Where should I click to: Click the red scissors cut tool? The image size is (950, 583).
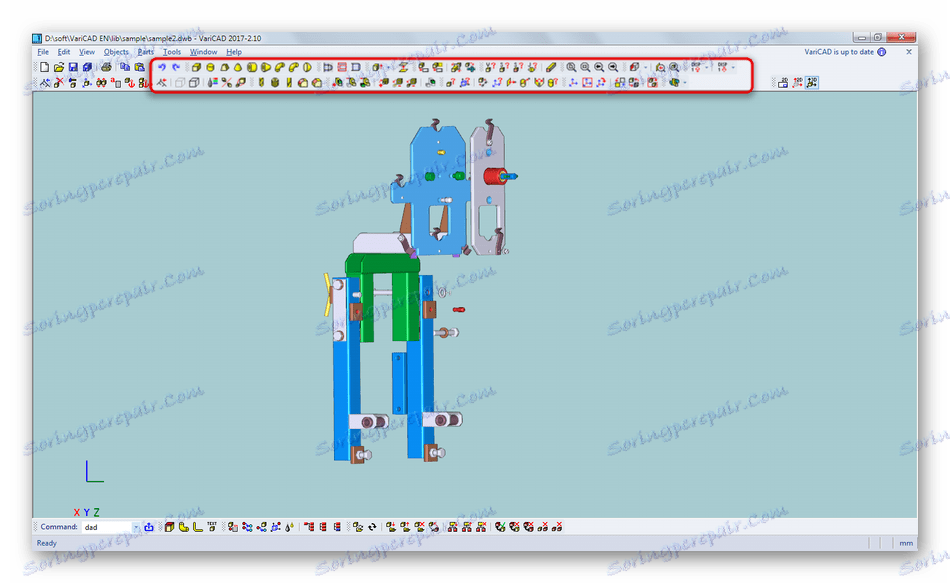(x=227, y=82)
